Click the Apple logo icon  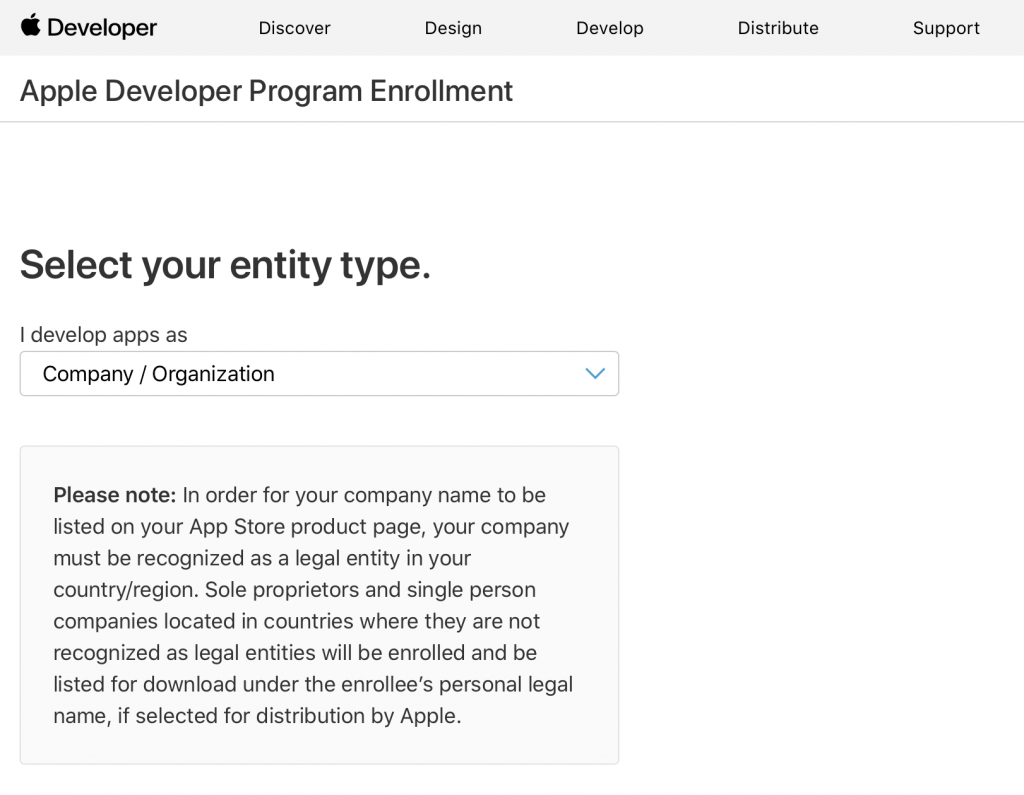click(31, 25)
